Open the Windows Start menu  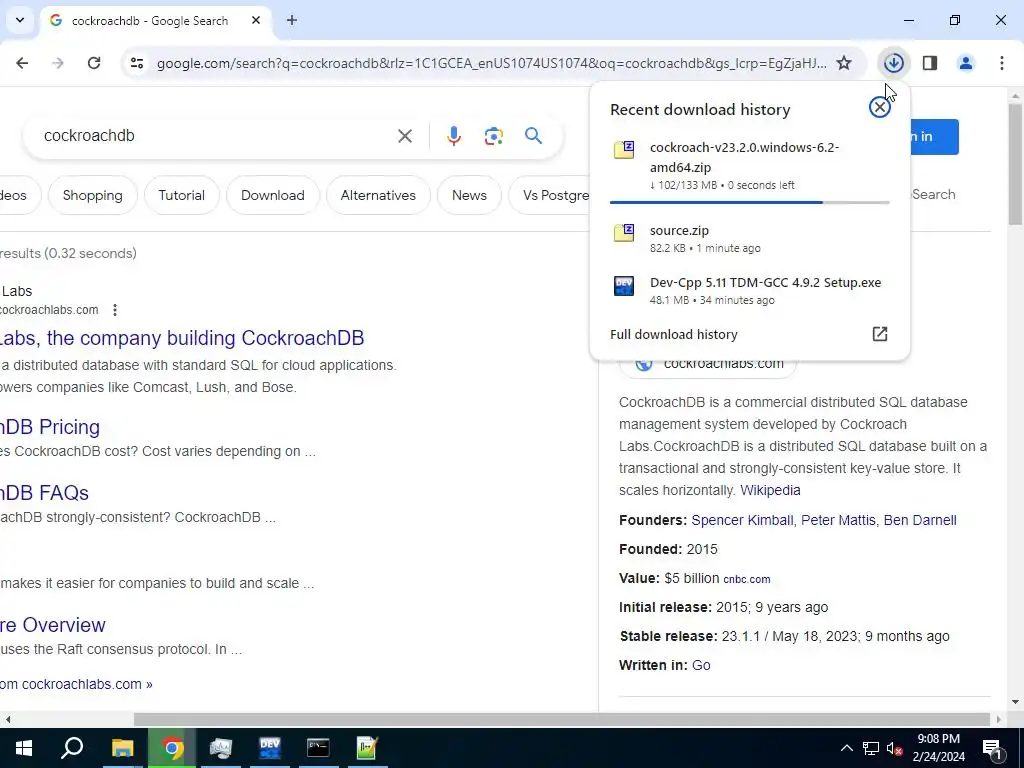coord(24,748)
